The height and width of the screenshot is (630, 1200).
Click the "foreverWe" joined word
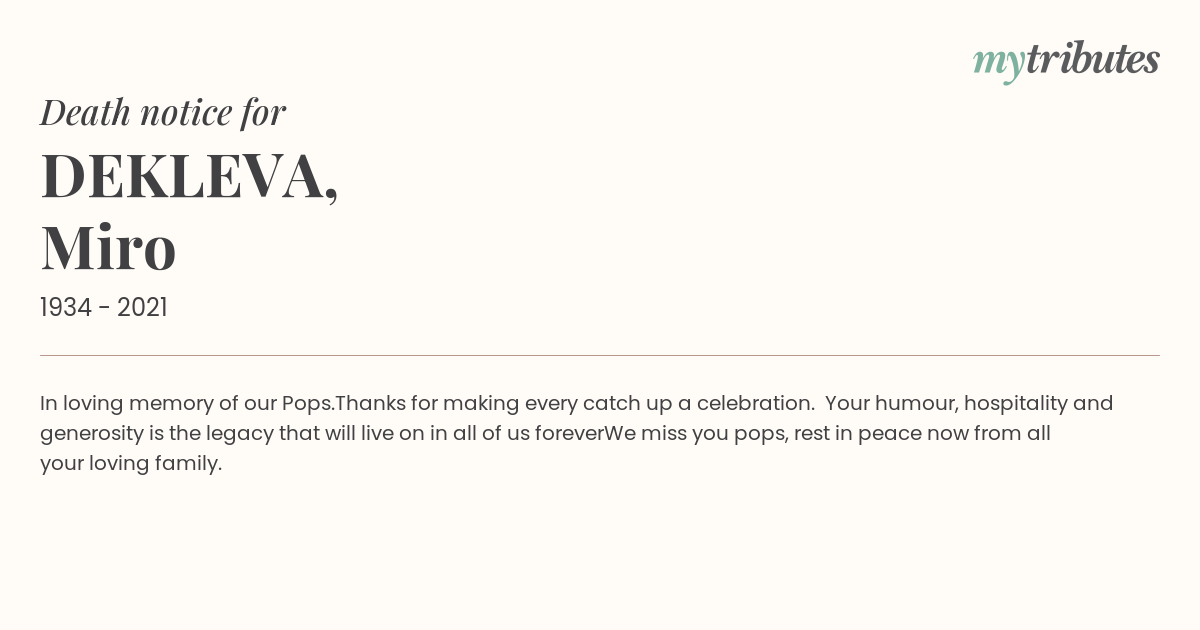click(586, 434)
